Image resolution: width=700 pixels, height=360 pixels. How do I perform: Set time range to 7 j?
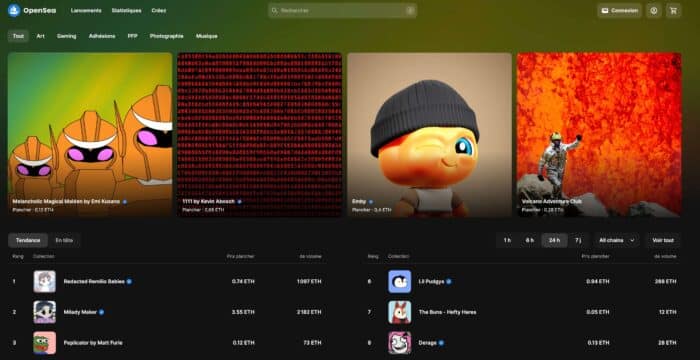click(x=578, y=240)
